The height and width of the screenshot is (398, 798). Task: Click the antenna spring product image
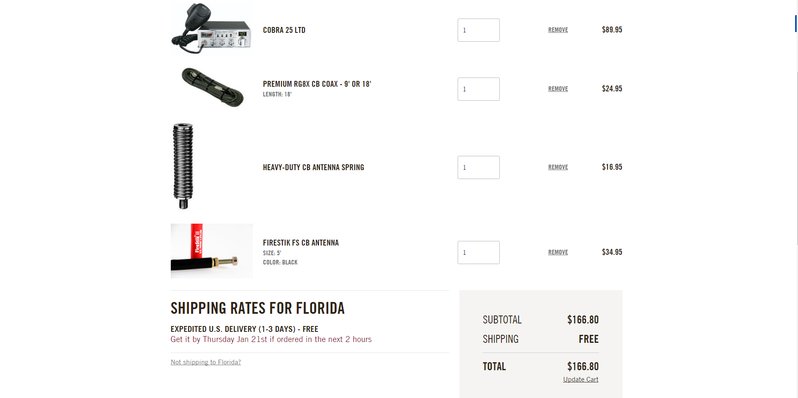click(183, 166)
